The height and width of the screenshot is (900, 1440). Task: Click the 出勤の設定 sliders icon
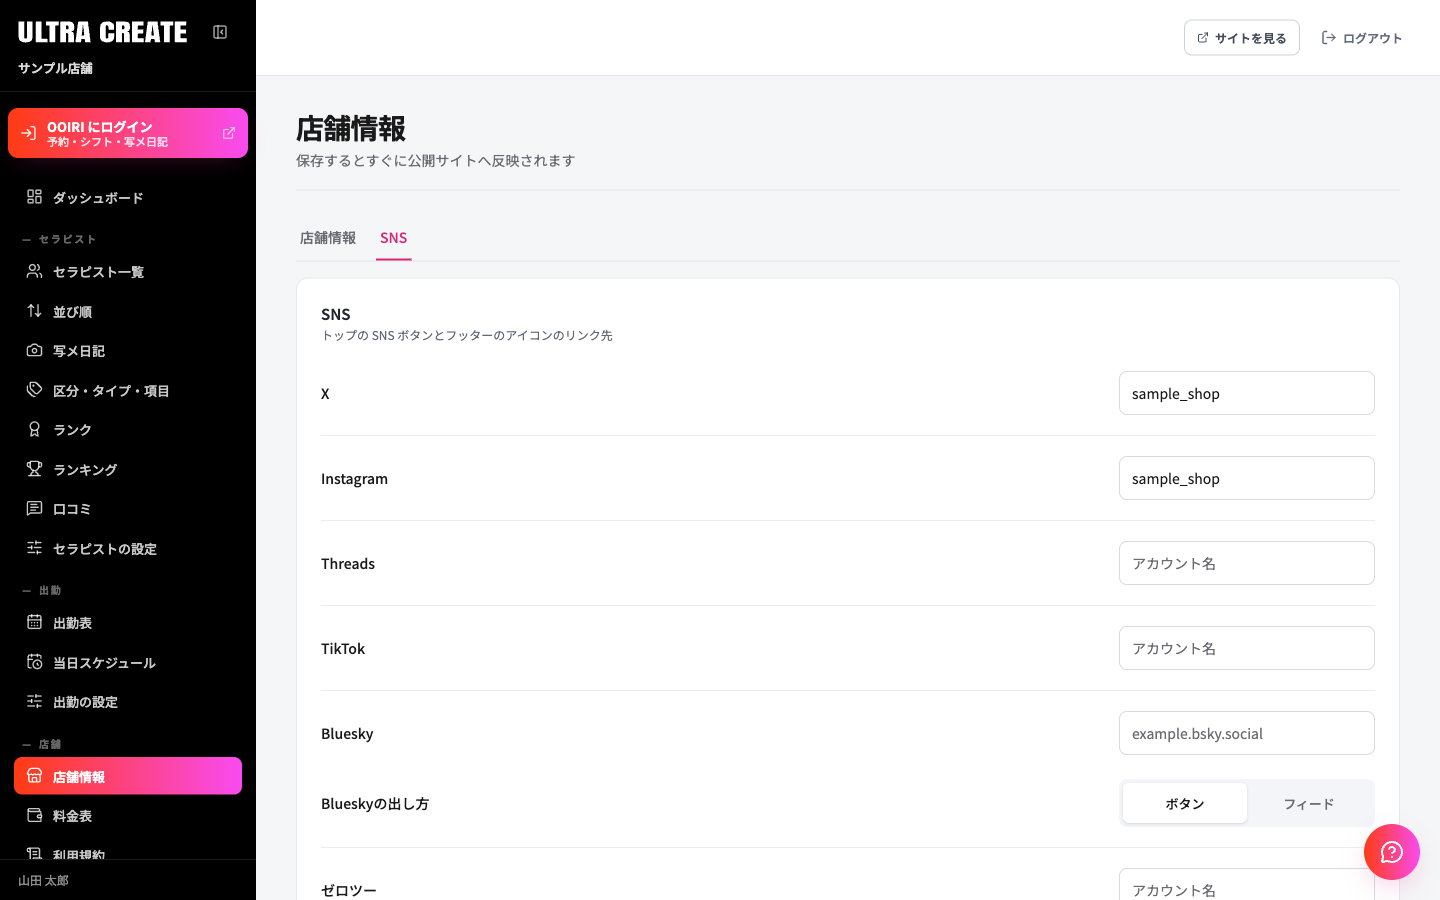[34, 701]
